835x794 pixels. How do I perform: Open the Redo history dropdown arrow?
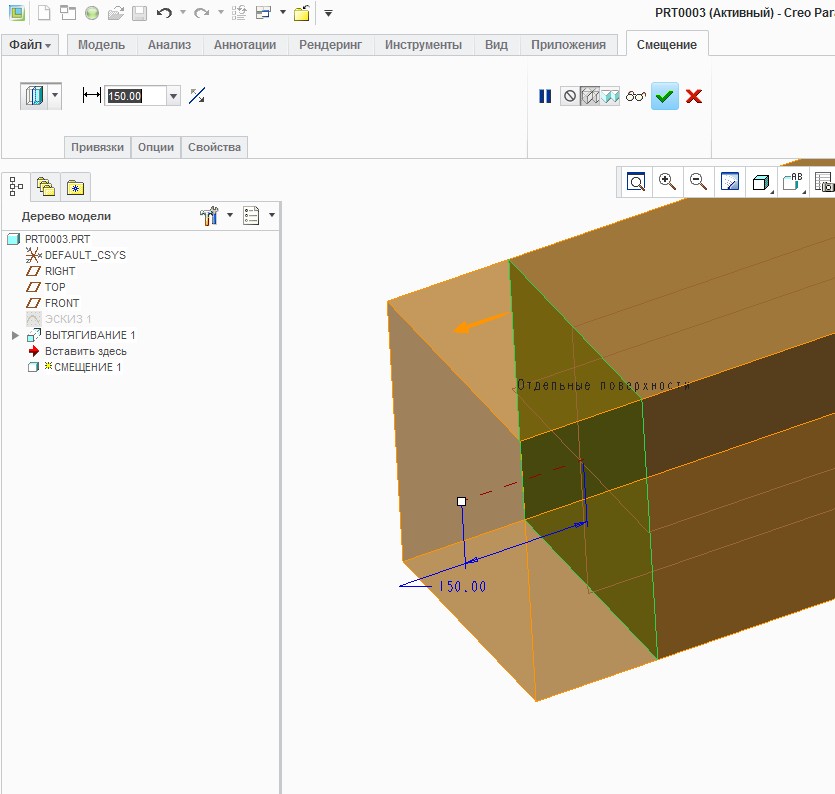click(220, 12)
